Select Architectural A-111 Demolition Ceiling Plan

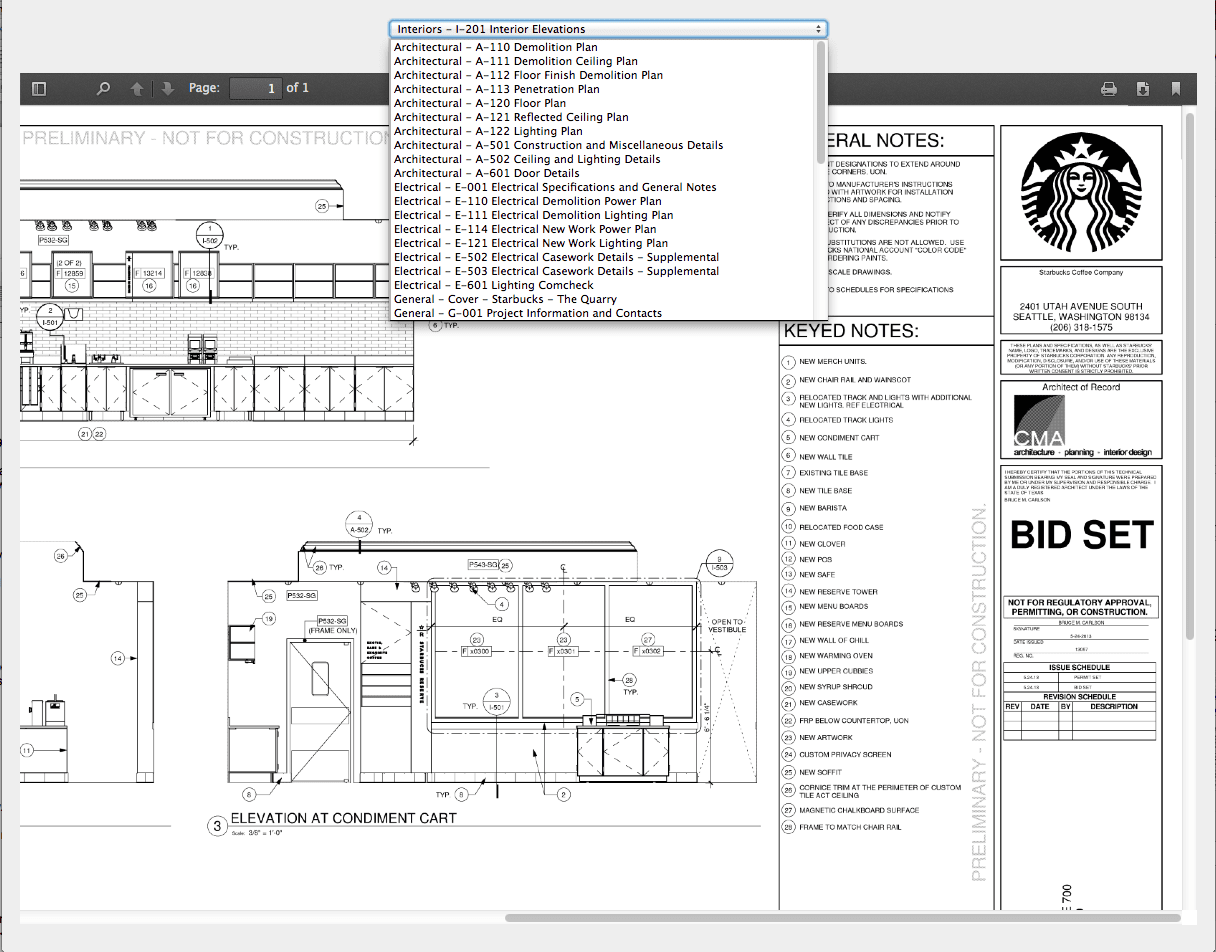[x=603, y=61]
